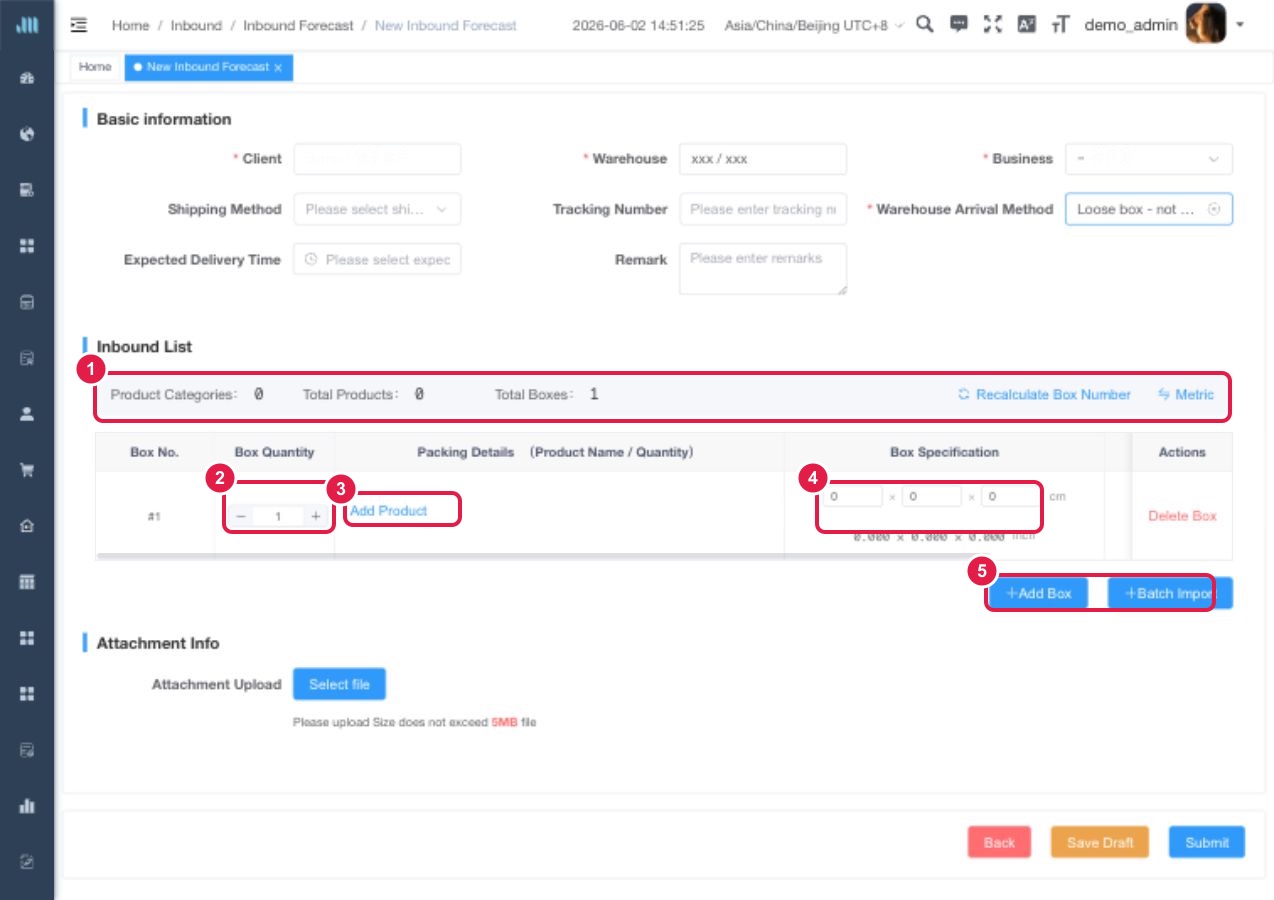Open the globe sidebar icon
The height and width of the screenshot is (900, 1274).
click(x=28, y=134)
